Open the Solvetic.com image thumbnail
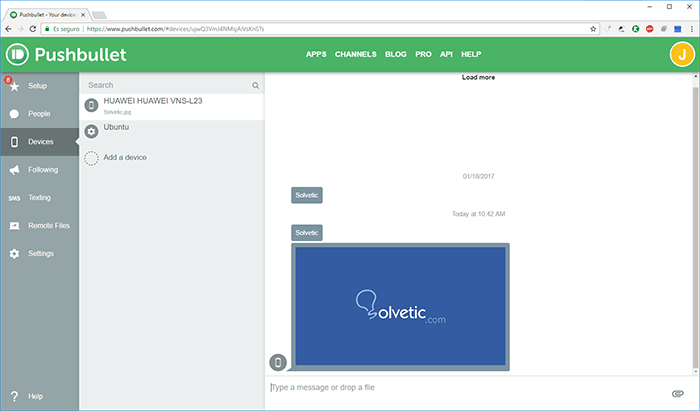This screenshot has width=700, height=411. point(400,307)
